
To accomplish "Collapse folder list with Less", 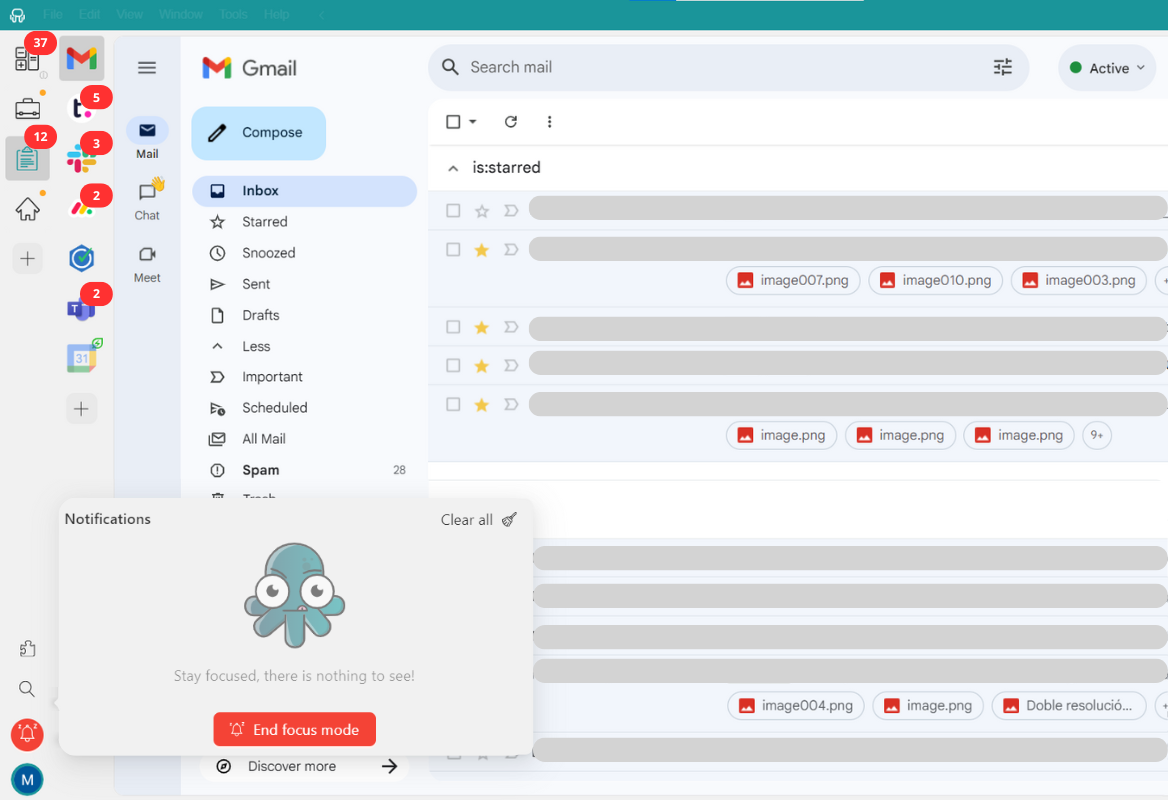I will pos(256,346).
